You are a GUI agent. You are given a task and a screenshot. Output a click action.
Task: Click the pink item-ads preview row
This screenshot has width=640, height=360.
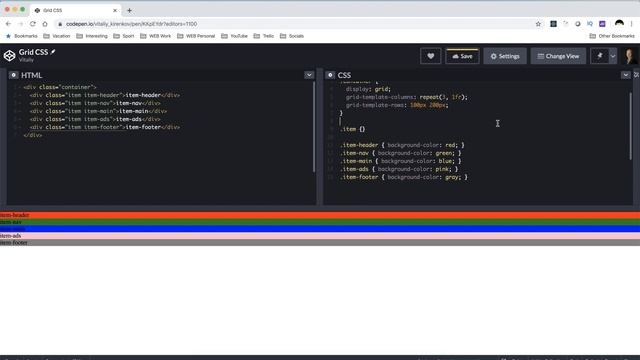(x=320, y=236)
